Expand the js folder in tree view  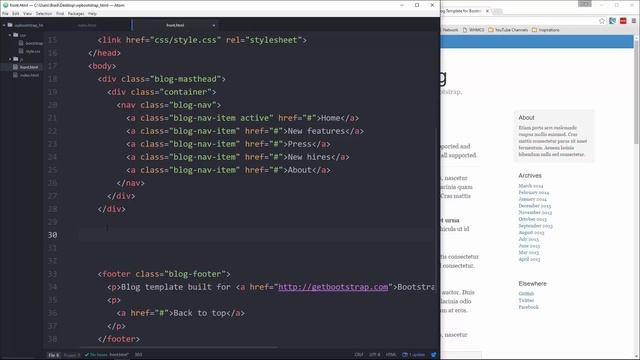click(x=10, y=59)
